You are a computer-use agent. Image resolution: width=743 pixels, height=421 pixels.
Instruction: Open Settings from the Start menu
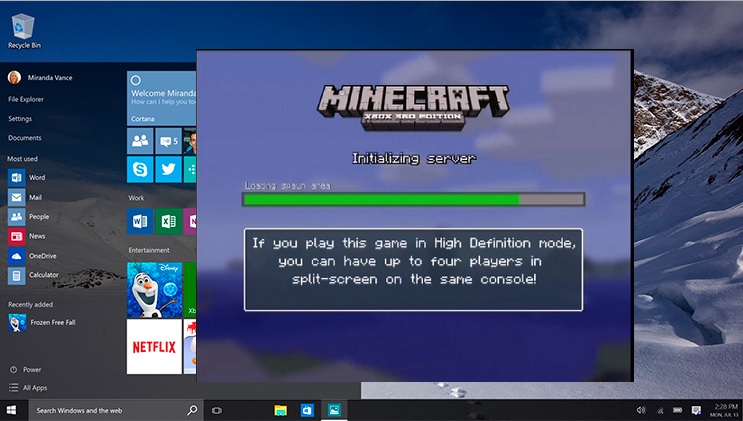coord(20,119)
